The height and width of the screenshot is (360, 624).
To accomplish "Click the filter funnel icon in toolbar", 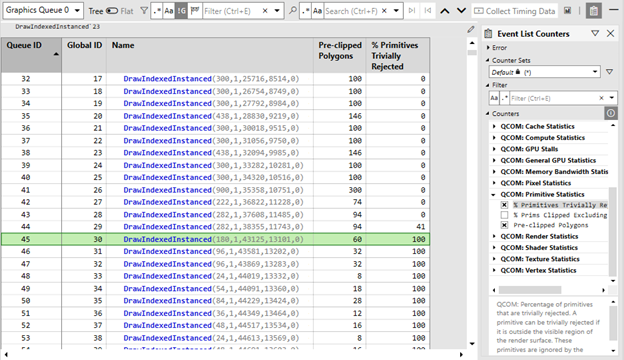I will 144,11.
